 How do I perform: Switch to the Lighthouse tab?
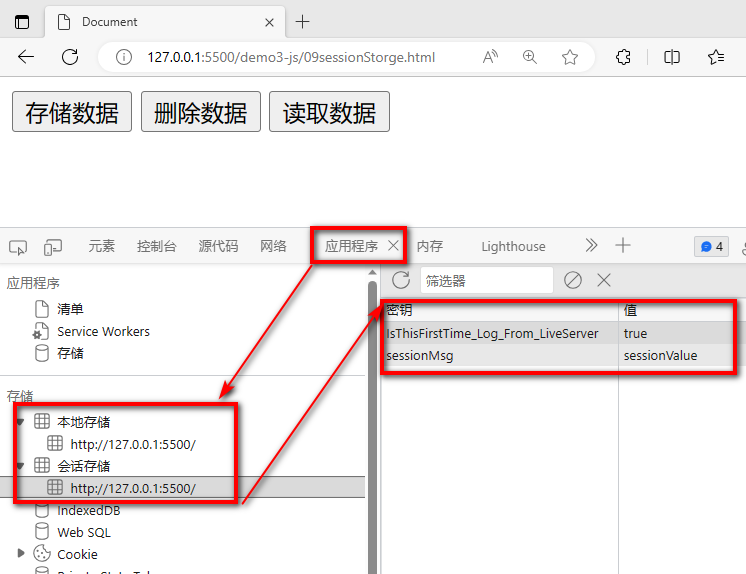513,246
